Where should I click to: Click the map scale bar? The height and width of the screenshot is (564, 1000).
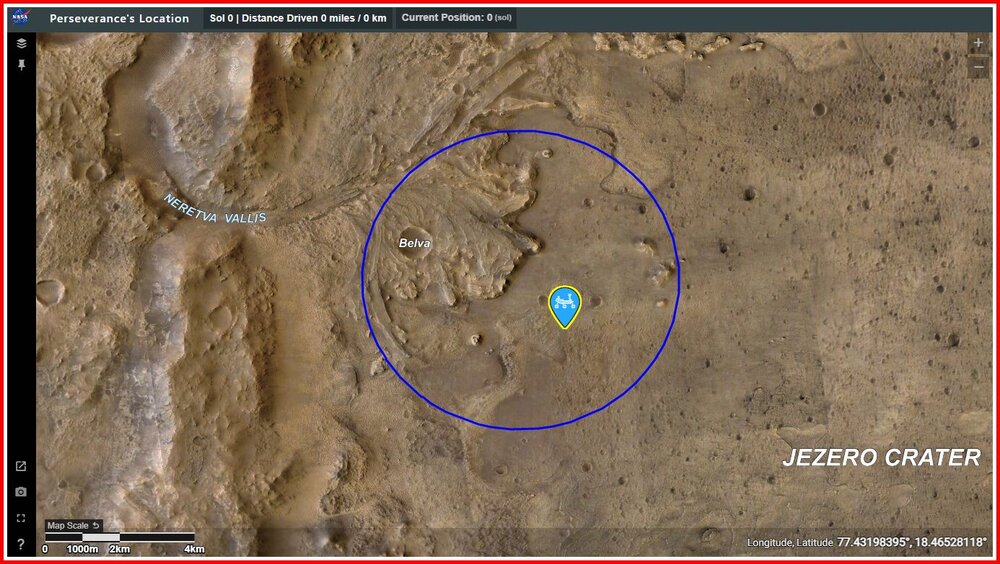click(x=120, y=537)
